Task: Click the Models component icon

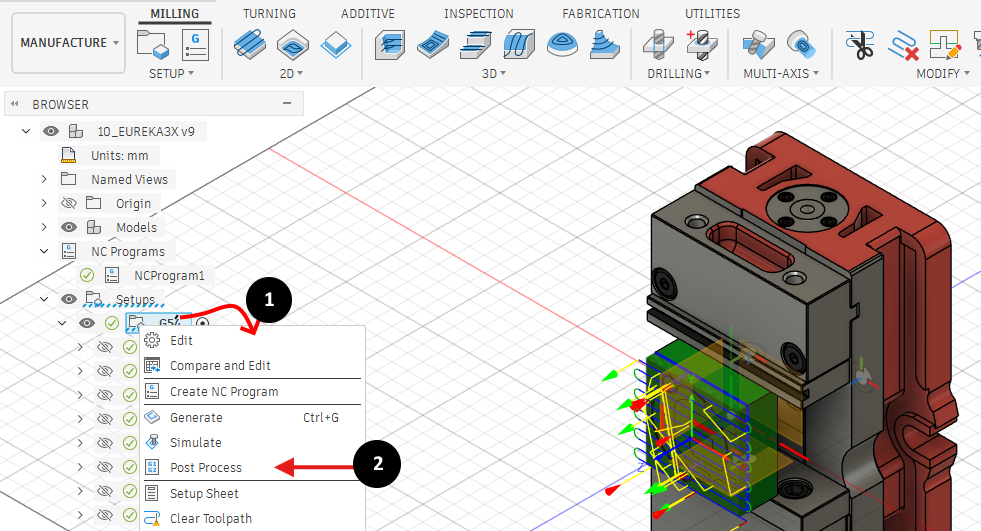Action: pos(94,227)
